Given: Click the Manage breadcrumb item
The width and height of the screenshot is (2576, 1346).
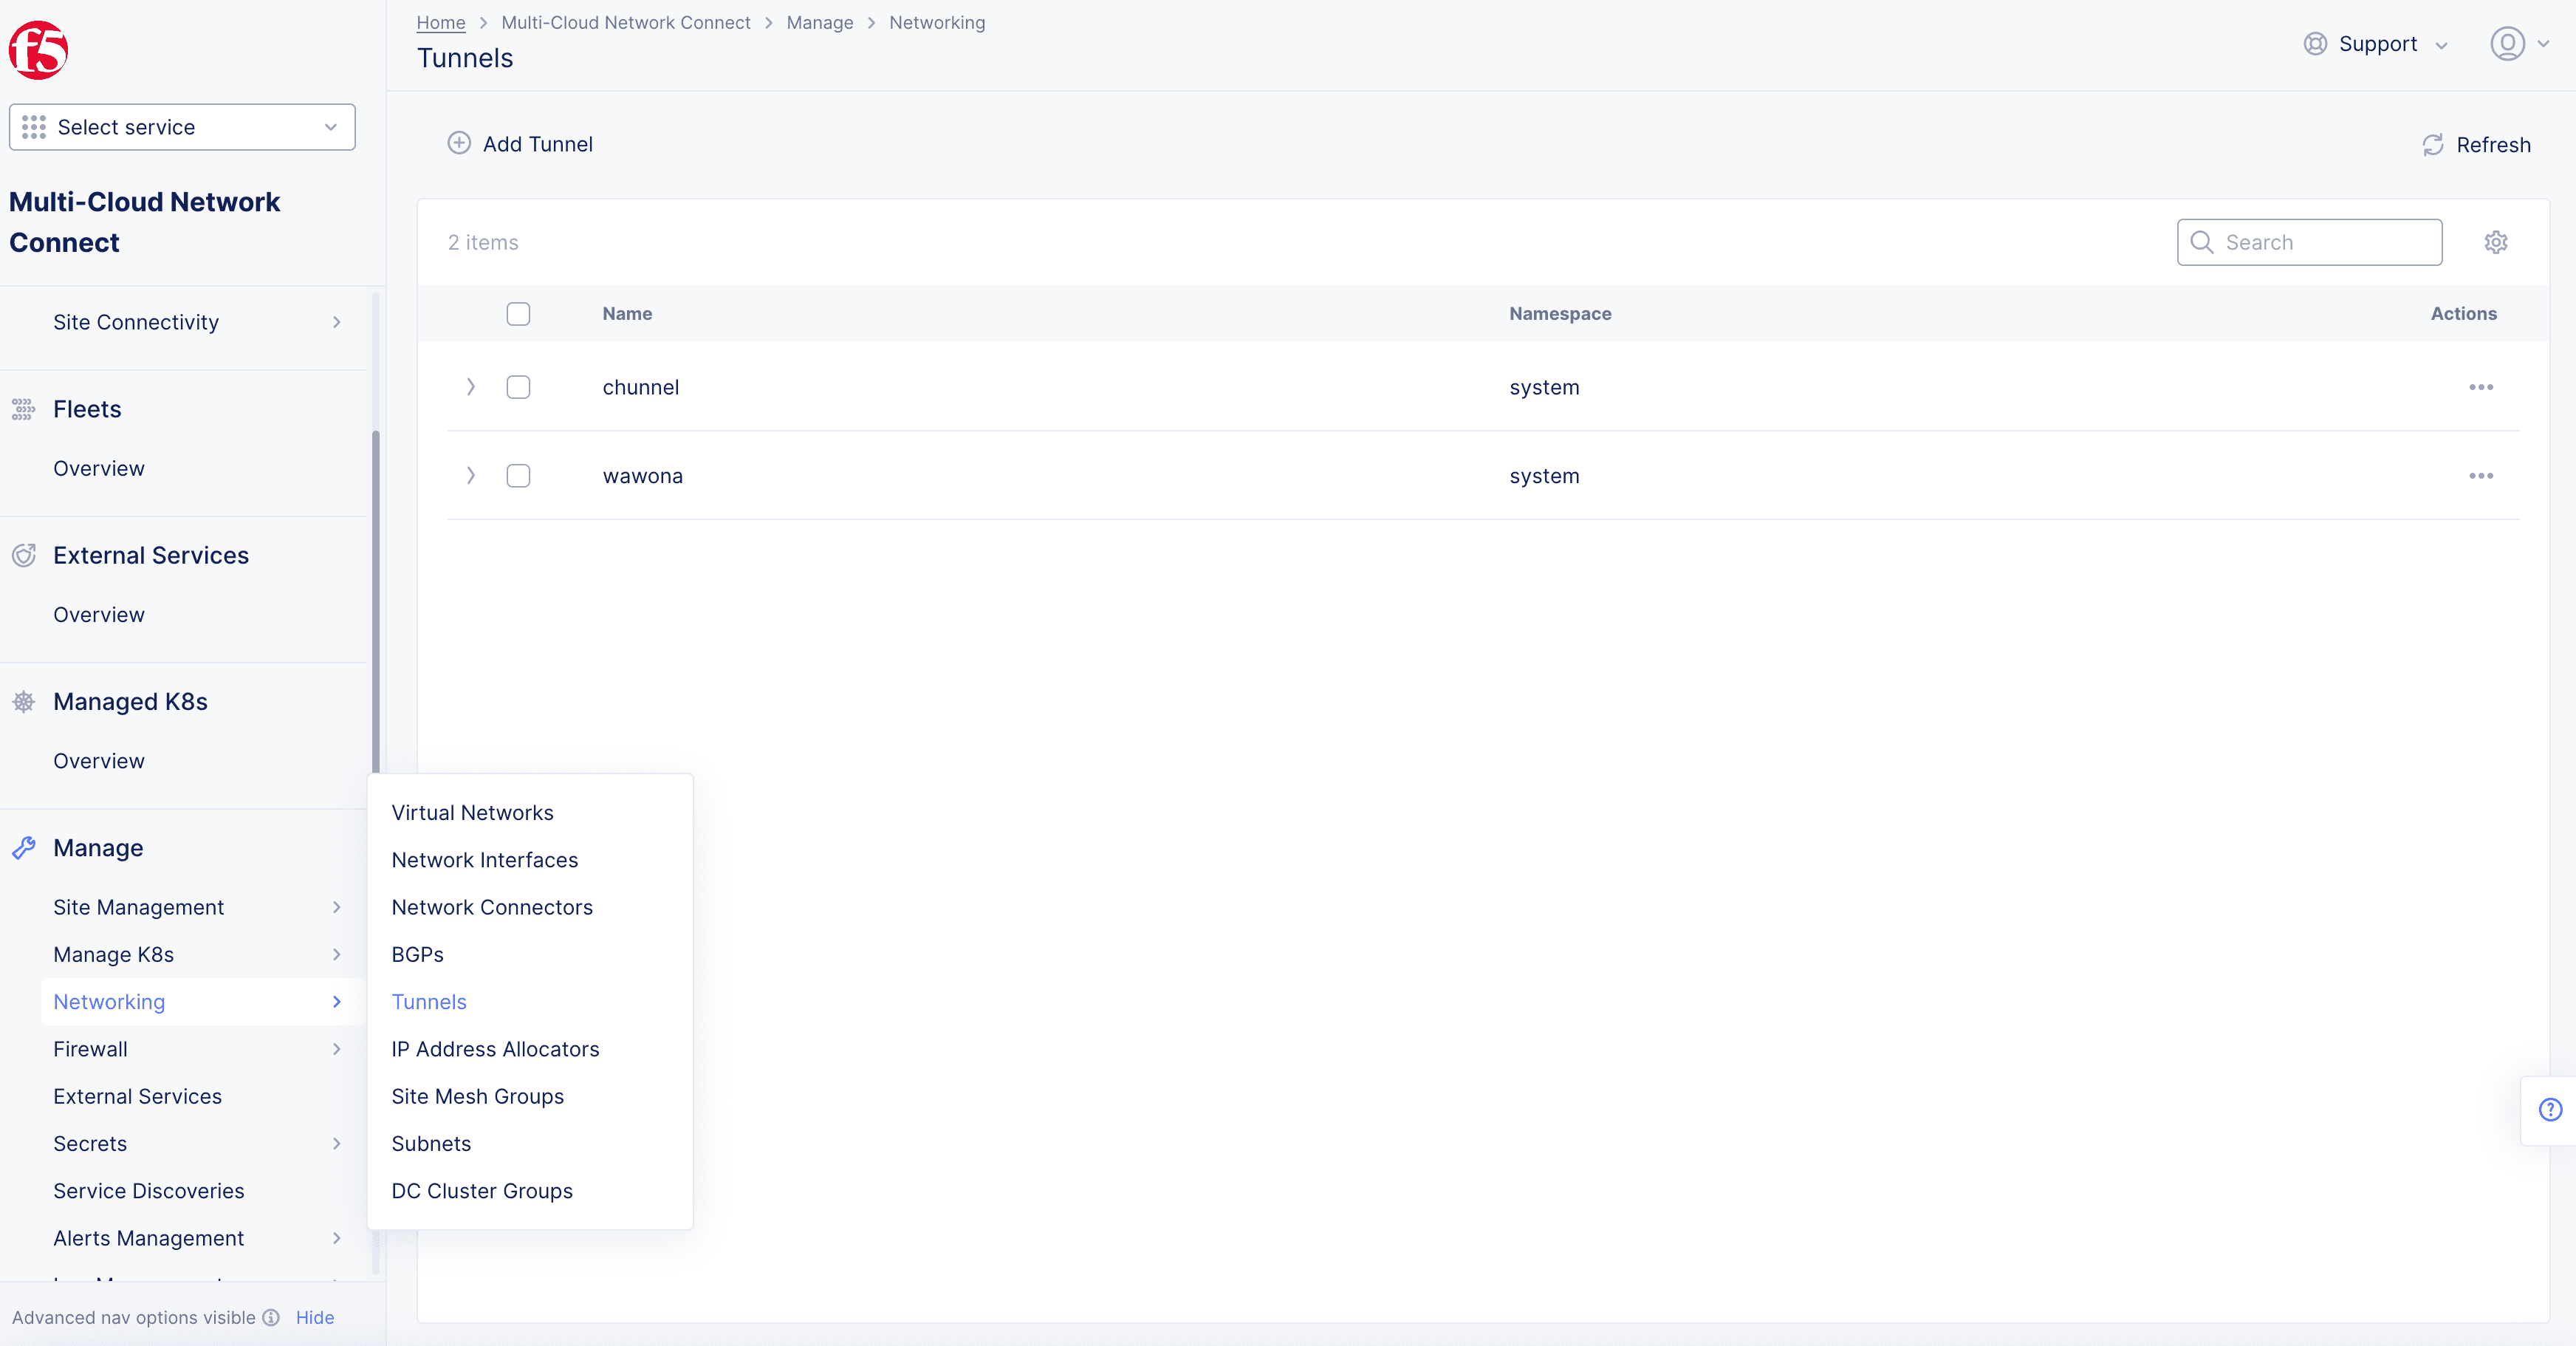Looking at the screenshot, I should coord(820,22).
